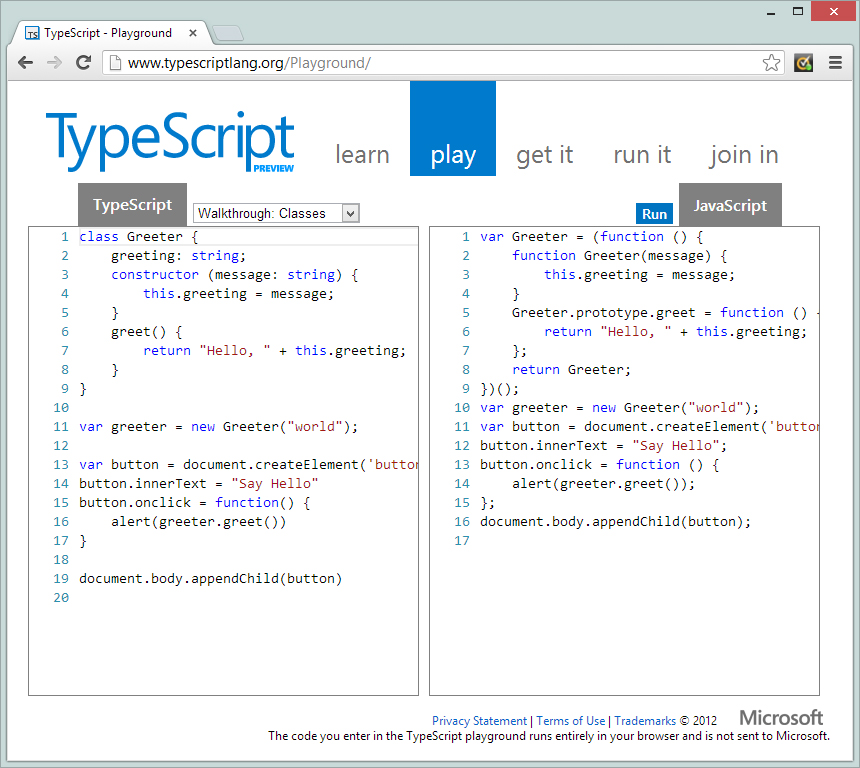Click 'button.innerText' line in TypeScript editor
The width and height of the screenshot is (860, 768).
pyautogui.click(x=199, y=483)
